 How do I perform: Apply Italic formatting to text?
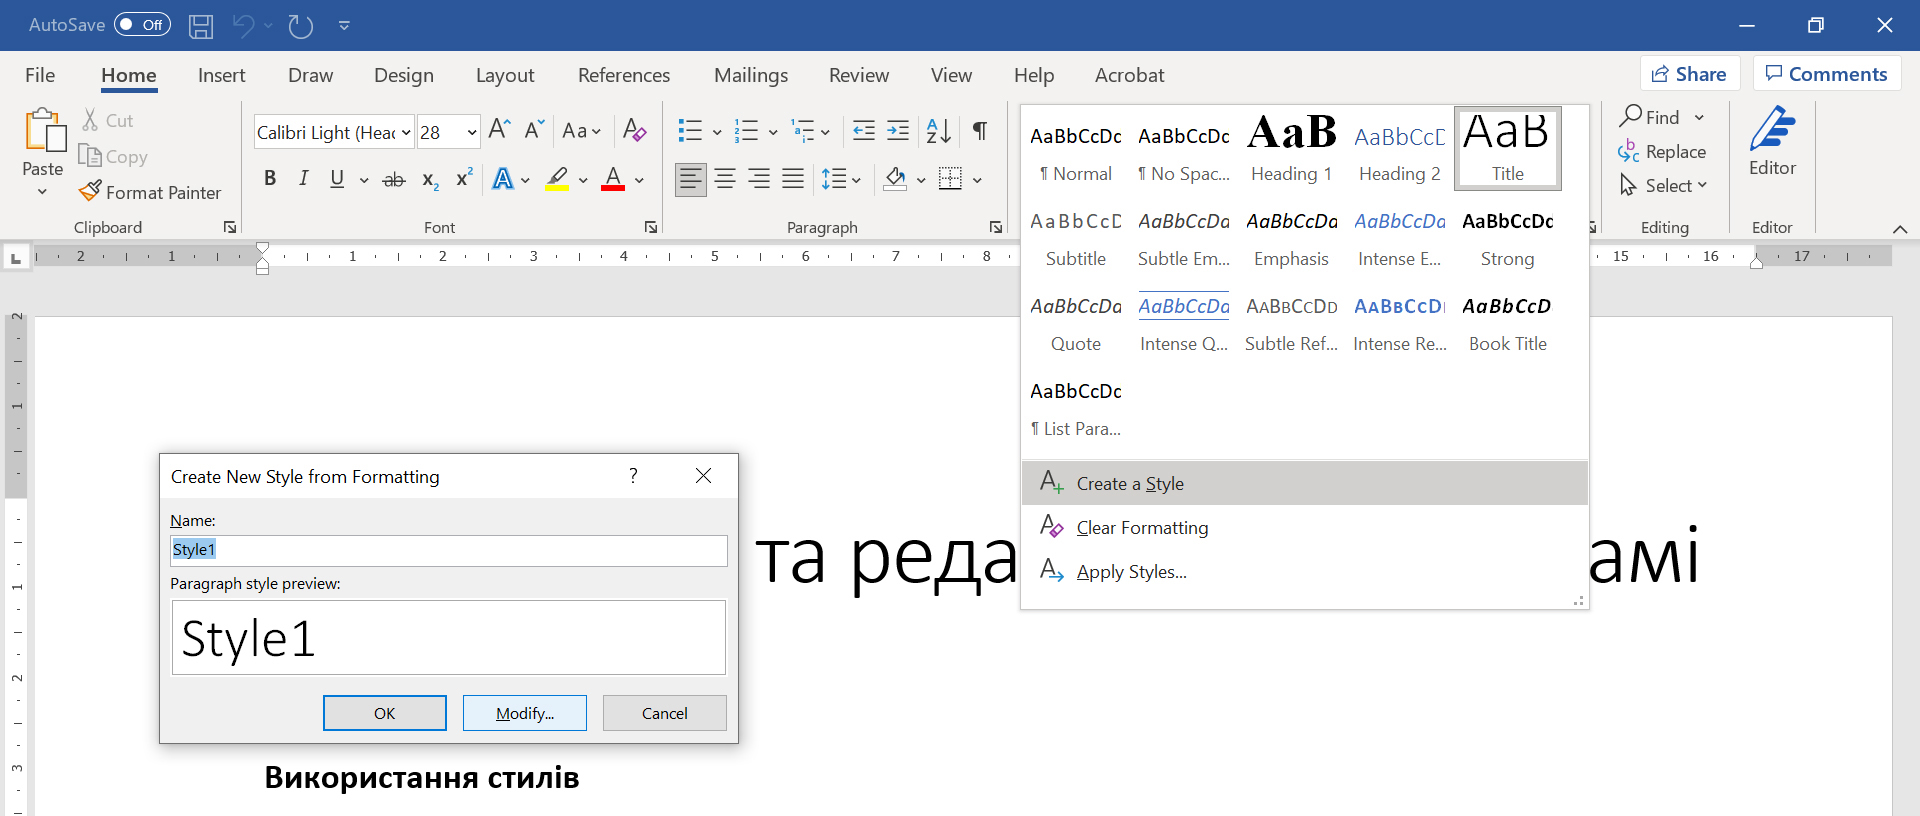(x=303, y=179)
